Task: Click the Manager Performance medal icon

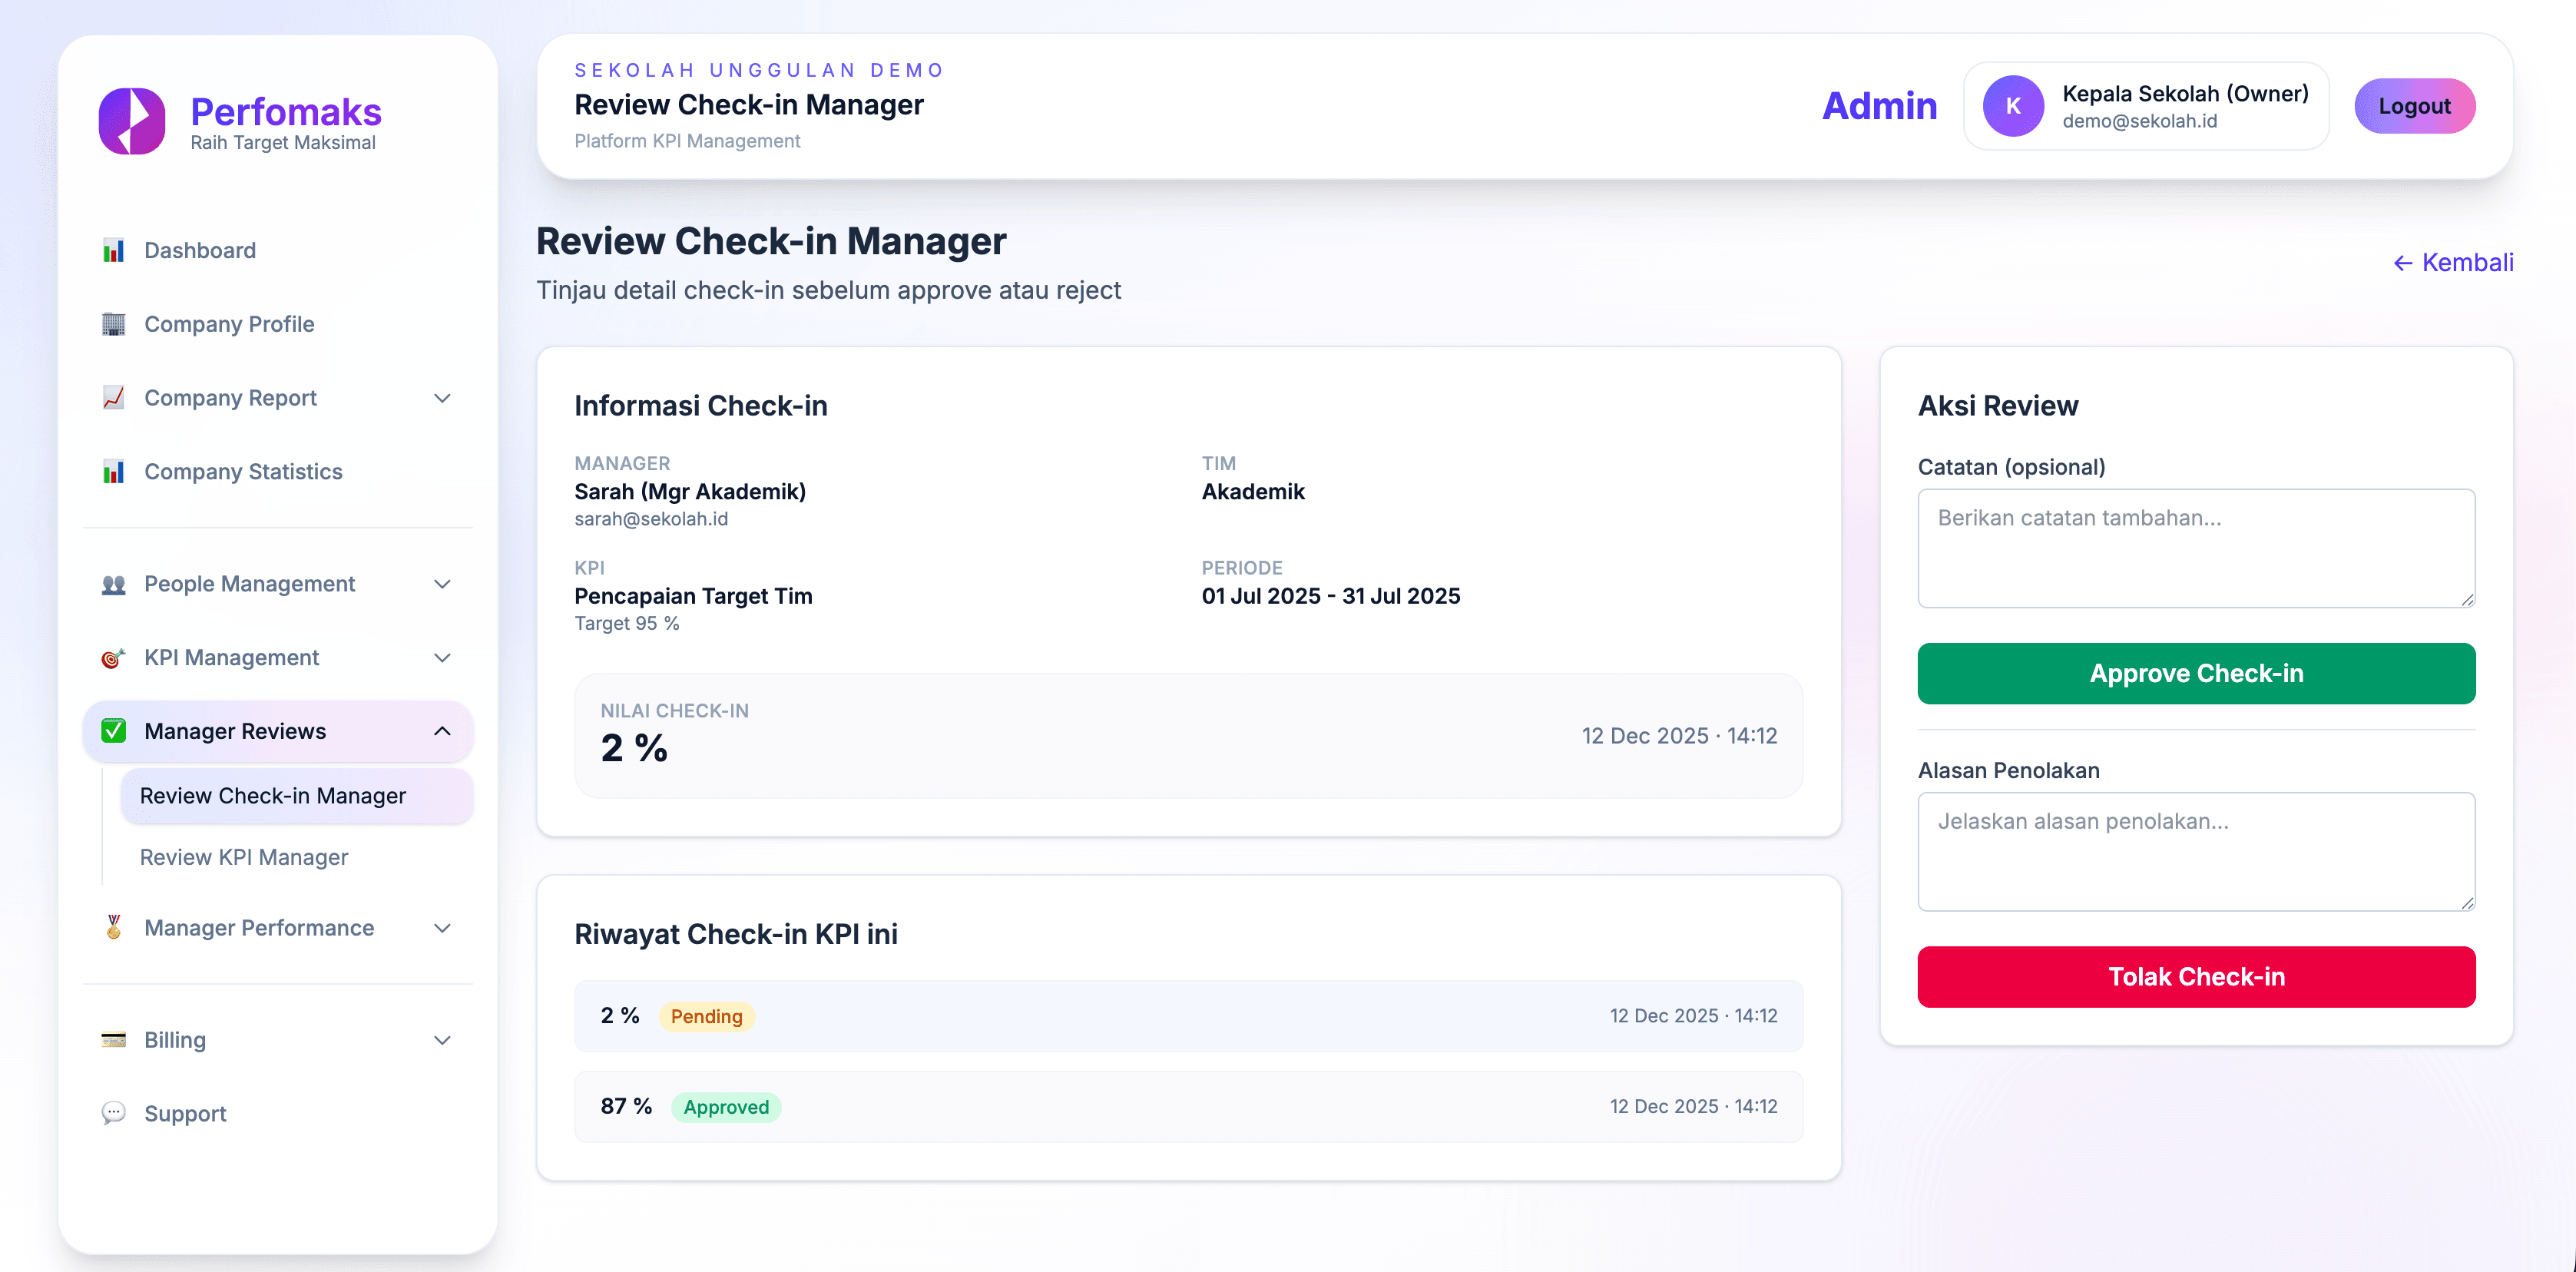Action: pos(113,928)
